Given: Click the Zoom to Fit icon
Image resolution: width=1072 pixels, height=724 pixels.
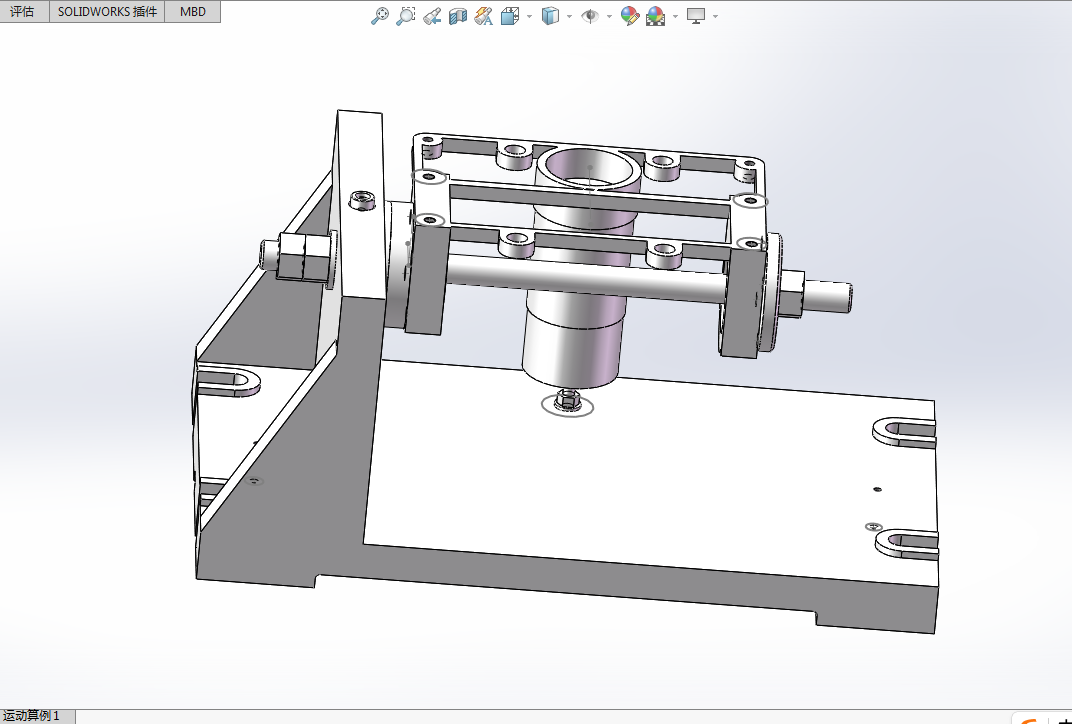Looking at the screenshot, I should pos(379,16).
